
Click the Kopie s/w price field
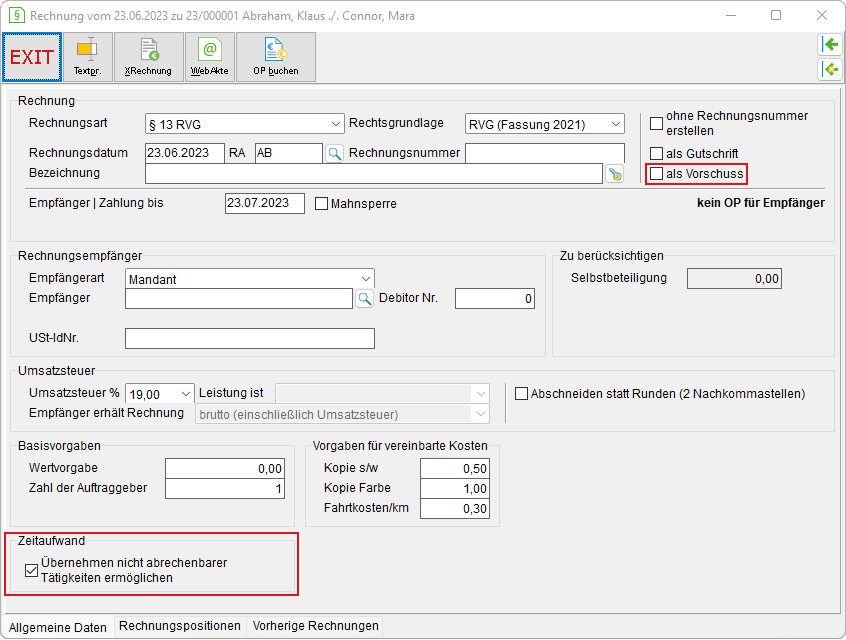click(x=455, y=468)
